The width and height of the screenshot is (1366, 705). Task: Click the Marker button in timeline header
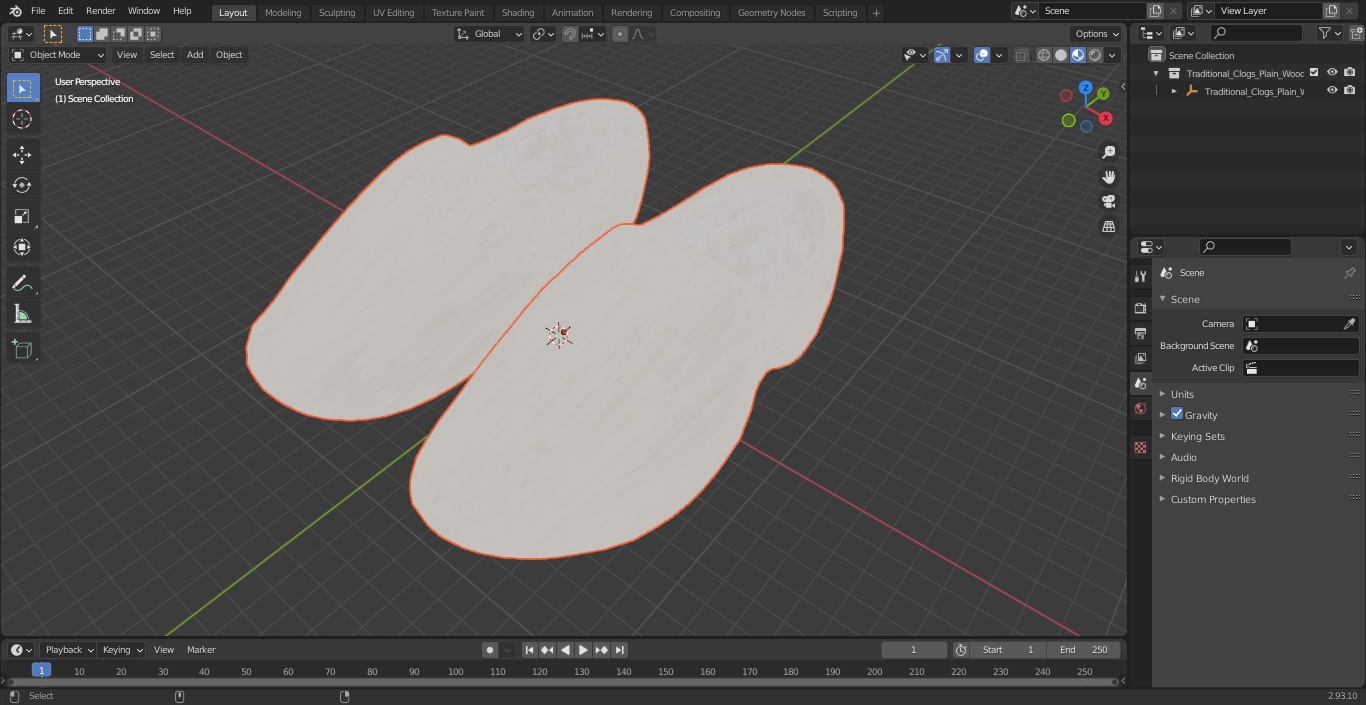[x=201, y=650]
